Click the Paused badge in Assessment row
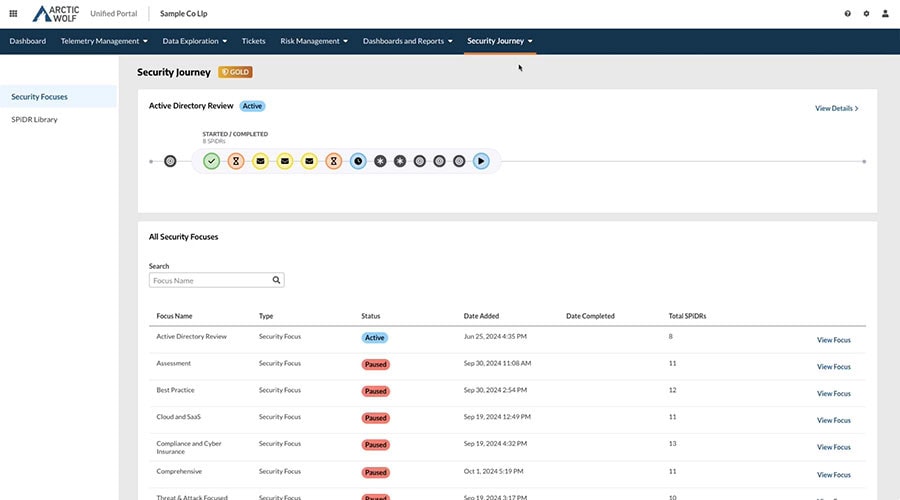Screen dimensions: 900x500 click(x=375, y=365)
